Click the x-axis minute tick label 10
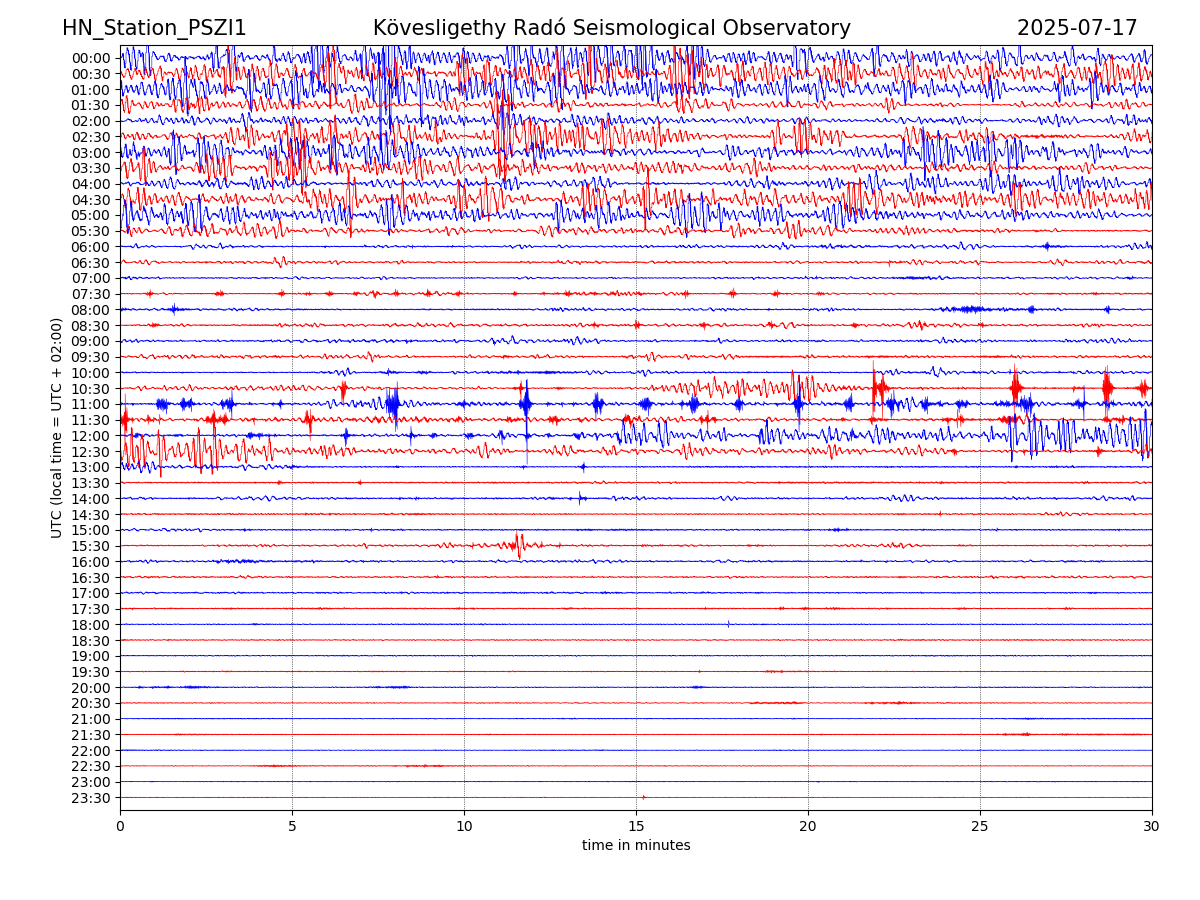 pos(464,827)
